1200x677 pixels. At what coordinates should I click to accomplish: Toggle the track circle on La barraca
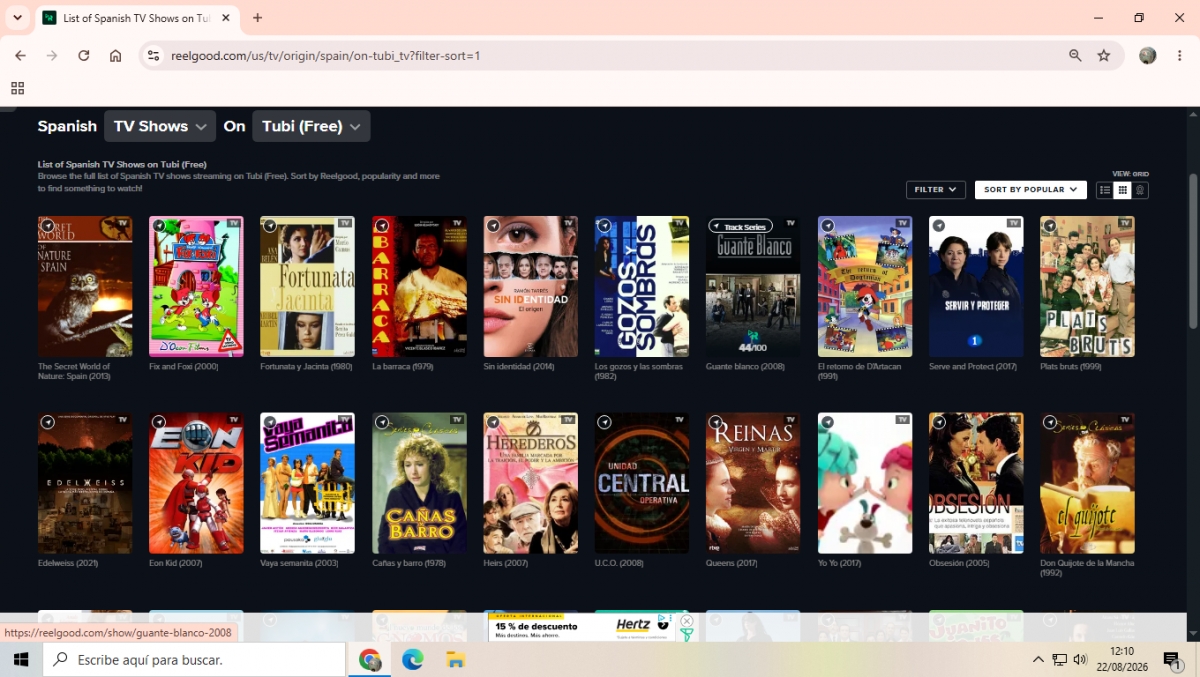(381, 226)
